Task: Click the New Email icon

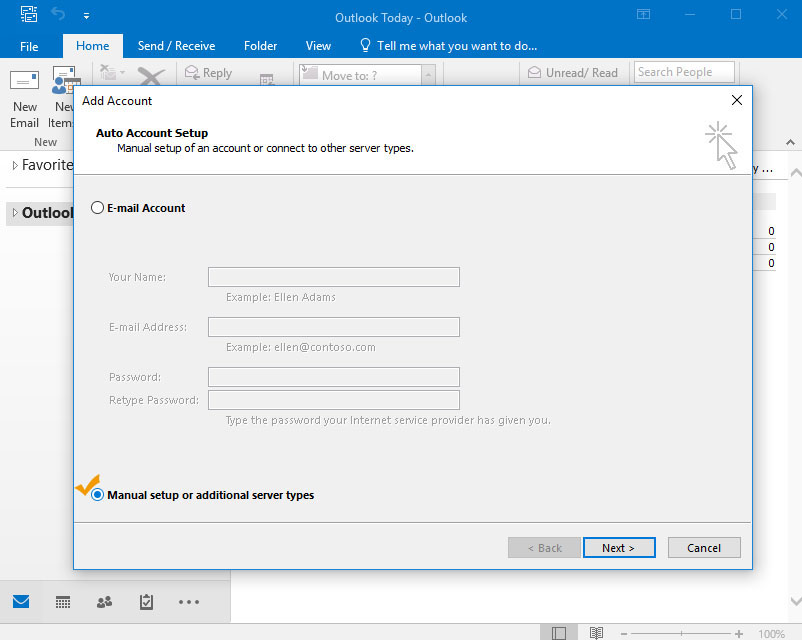Action: (x=25, y=80)
